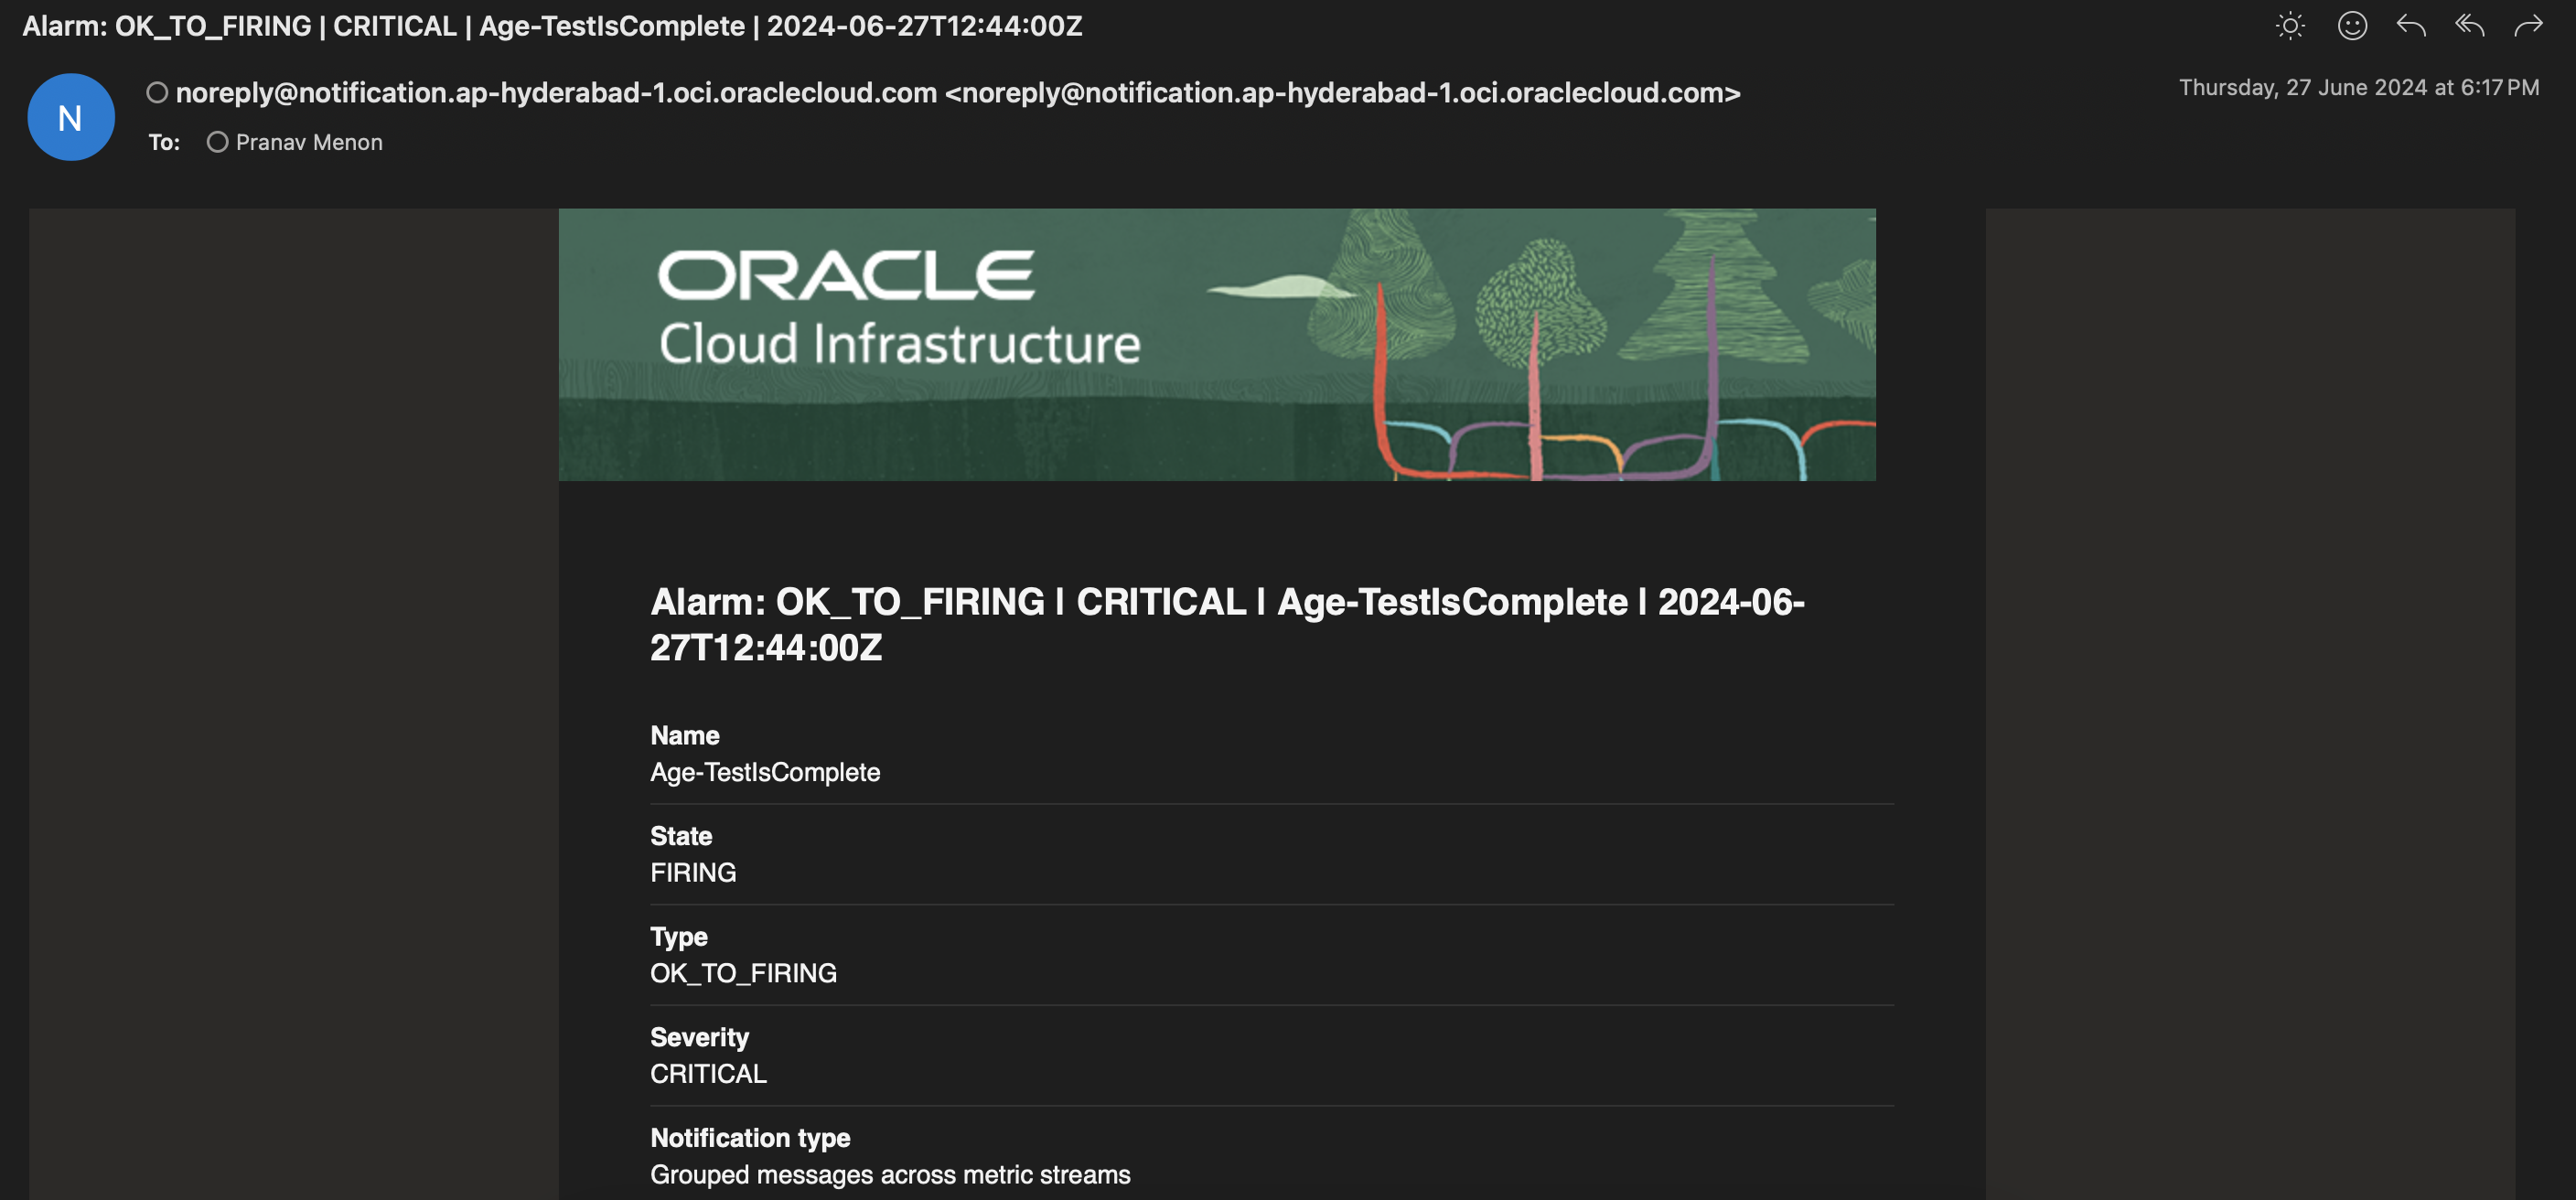Click the ORACLE logo in the banner
The width and height of the screenshot is (2576, 1200).
coord(845,275)
